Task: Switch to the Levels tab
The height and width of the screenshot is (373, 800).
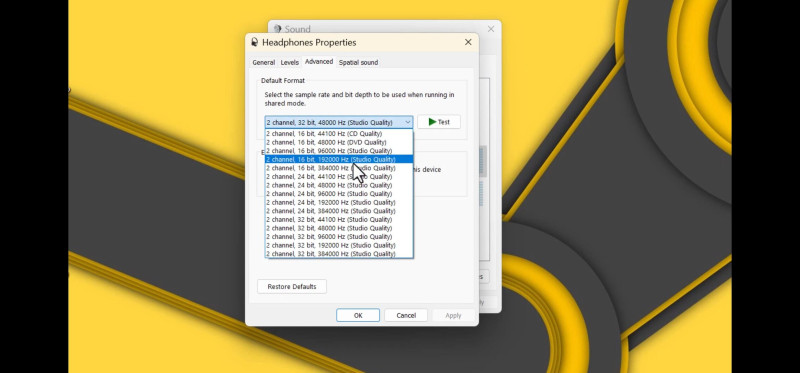Action: coord(290,62)
